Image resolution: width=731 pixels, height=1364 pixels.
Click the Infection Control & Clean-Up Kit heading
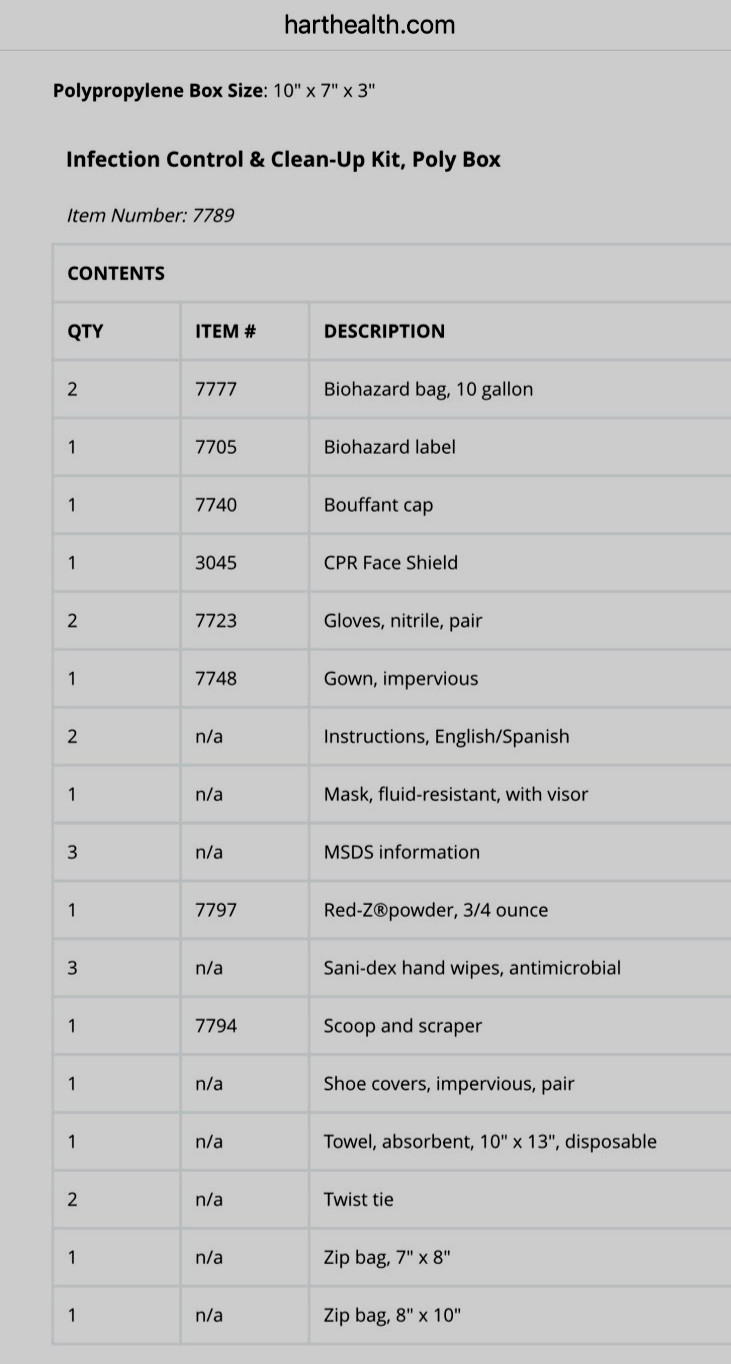point(283,160)
